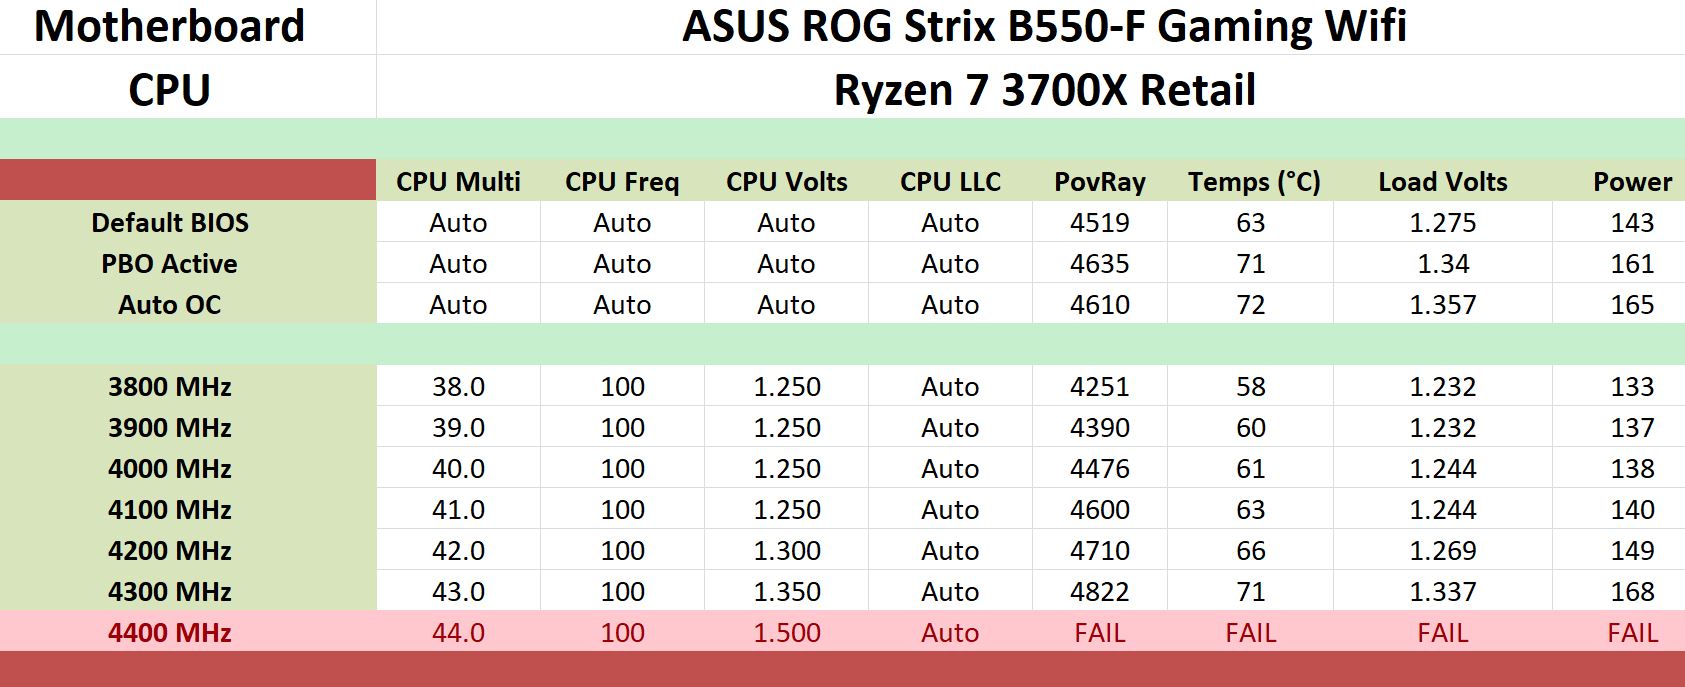Click CPU Volts value 1.500
Image resolution: width=1685 pixels, height=687 pixels.
click(x=787, y=633)
